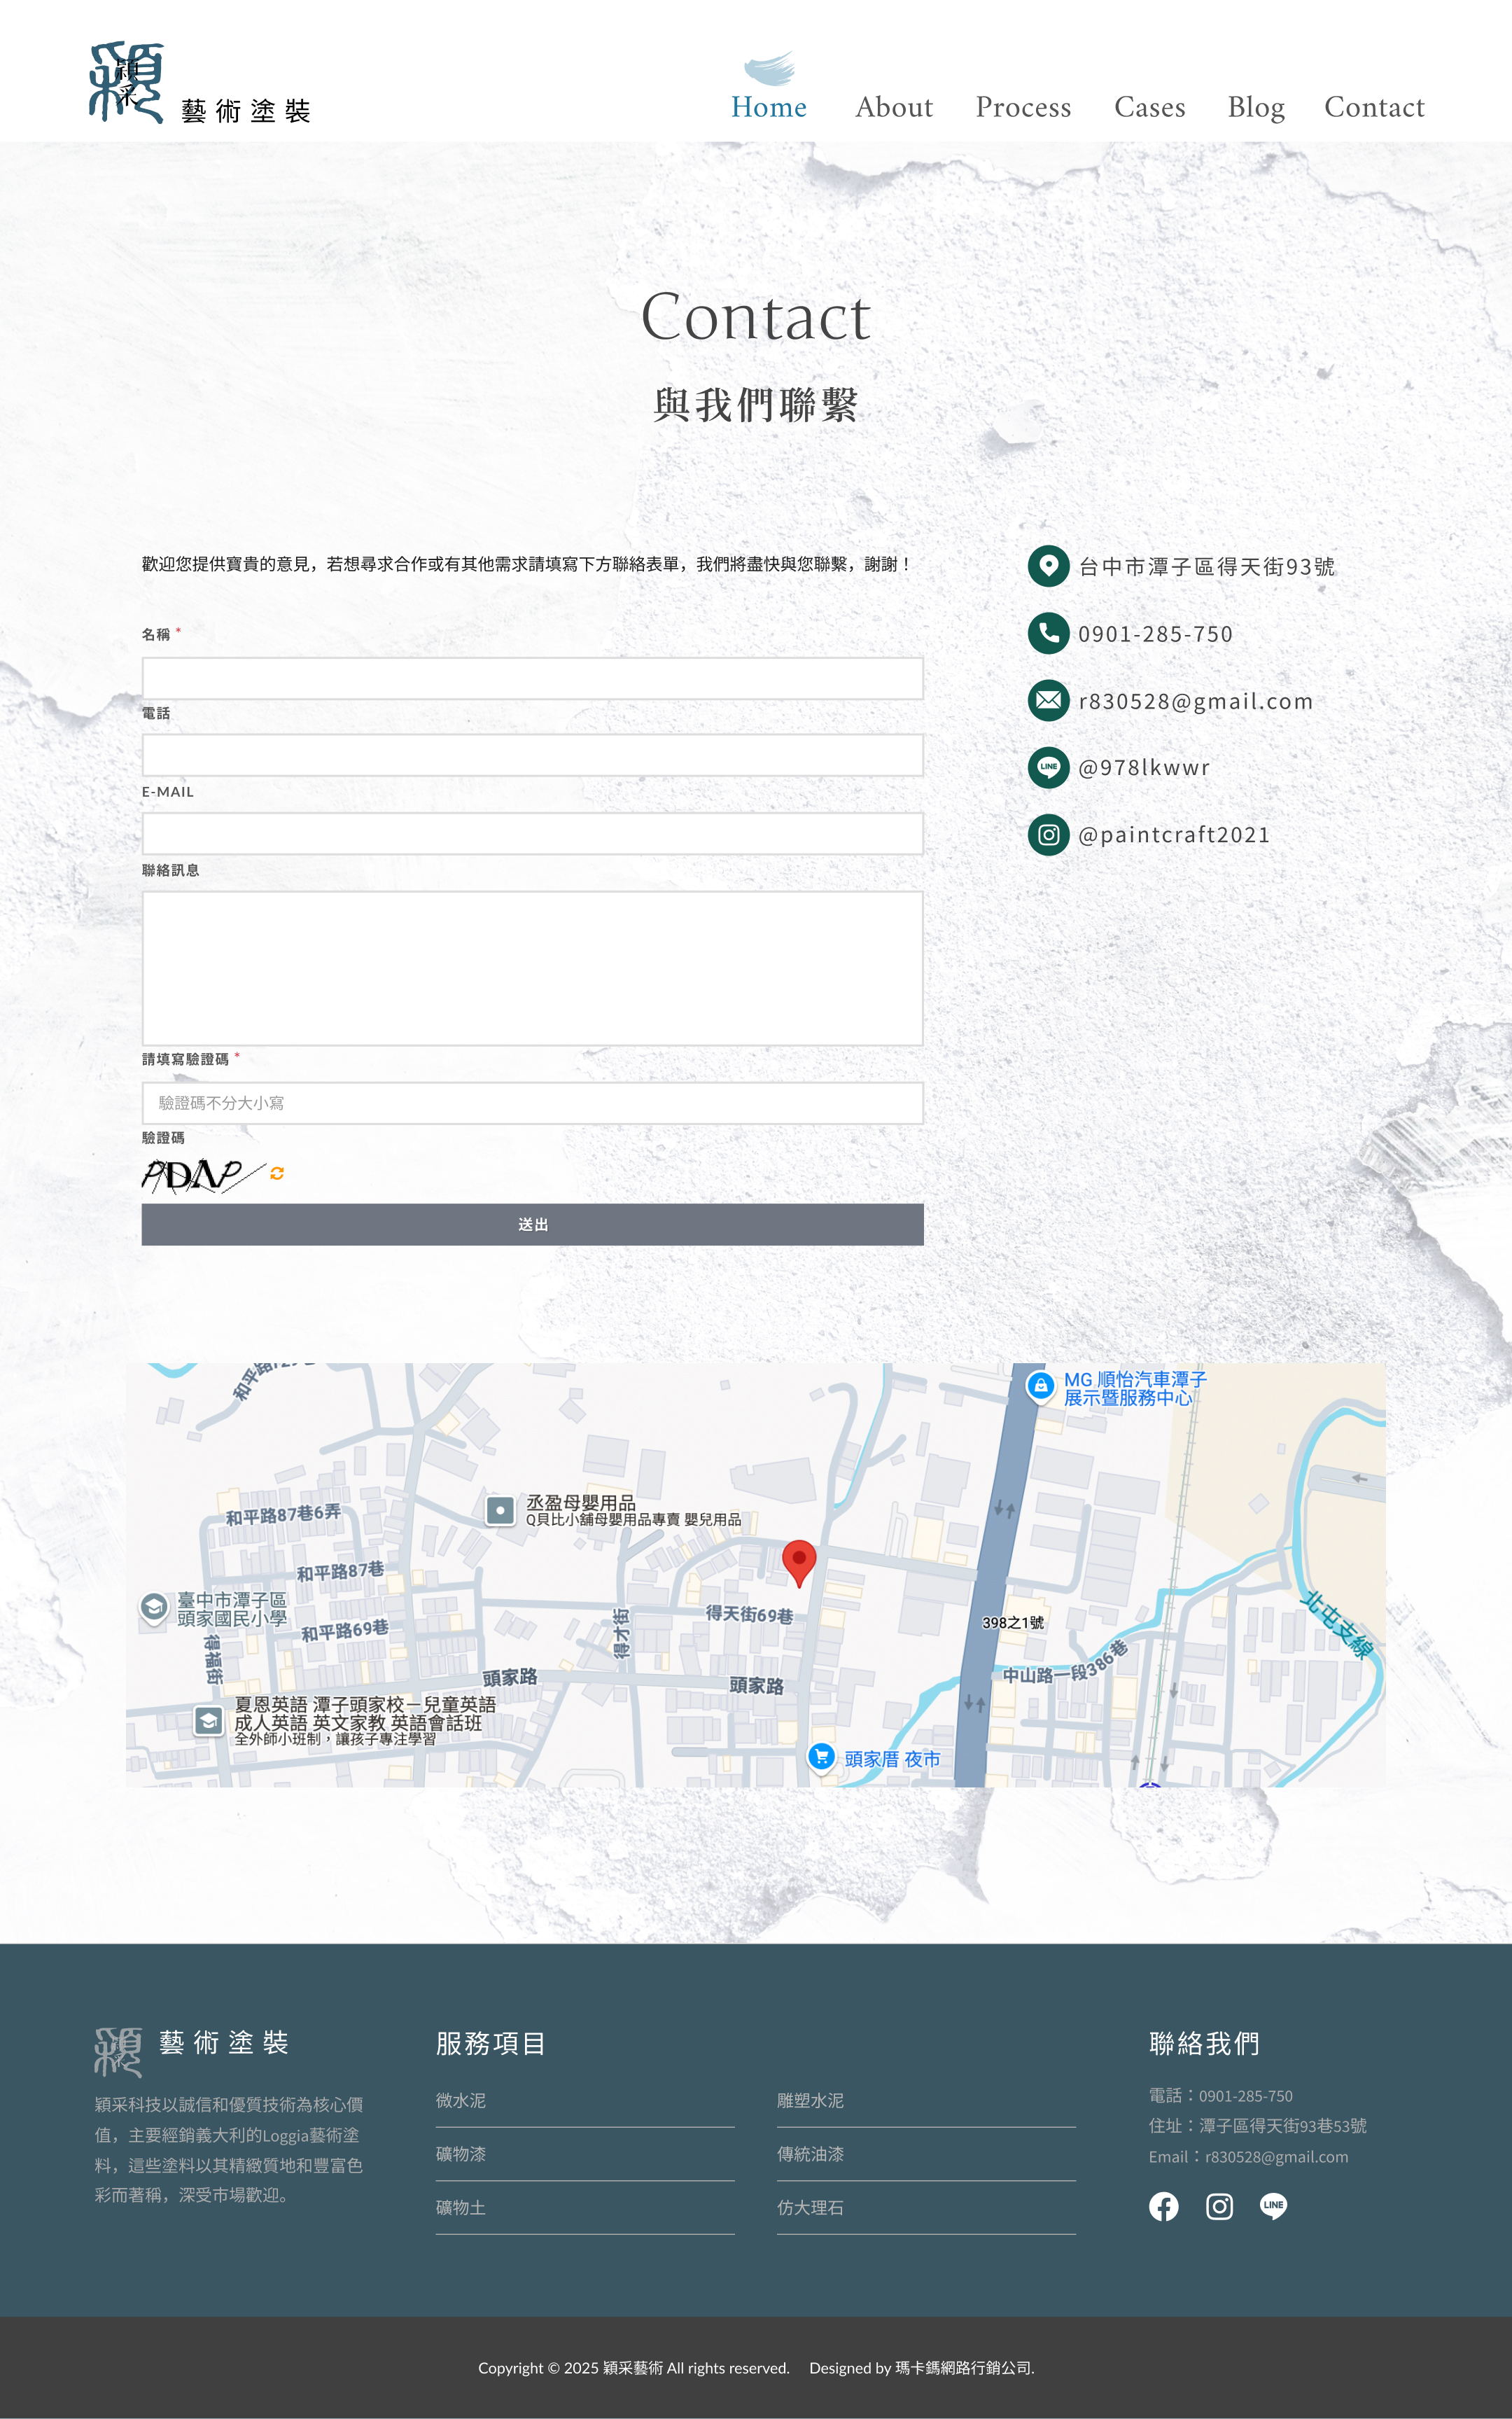Open the footer LINE chat icon

coord(1273,2206)
